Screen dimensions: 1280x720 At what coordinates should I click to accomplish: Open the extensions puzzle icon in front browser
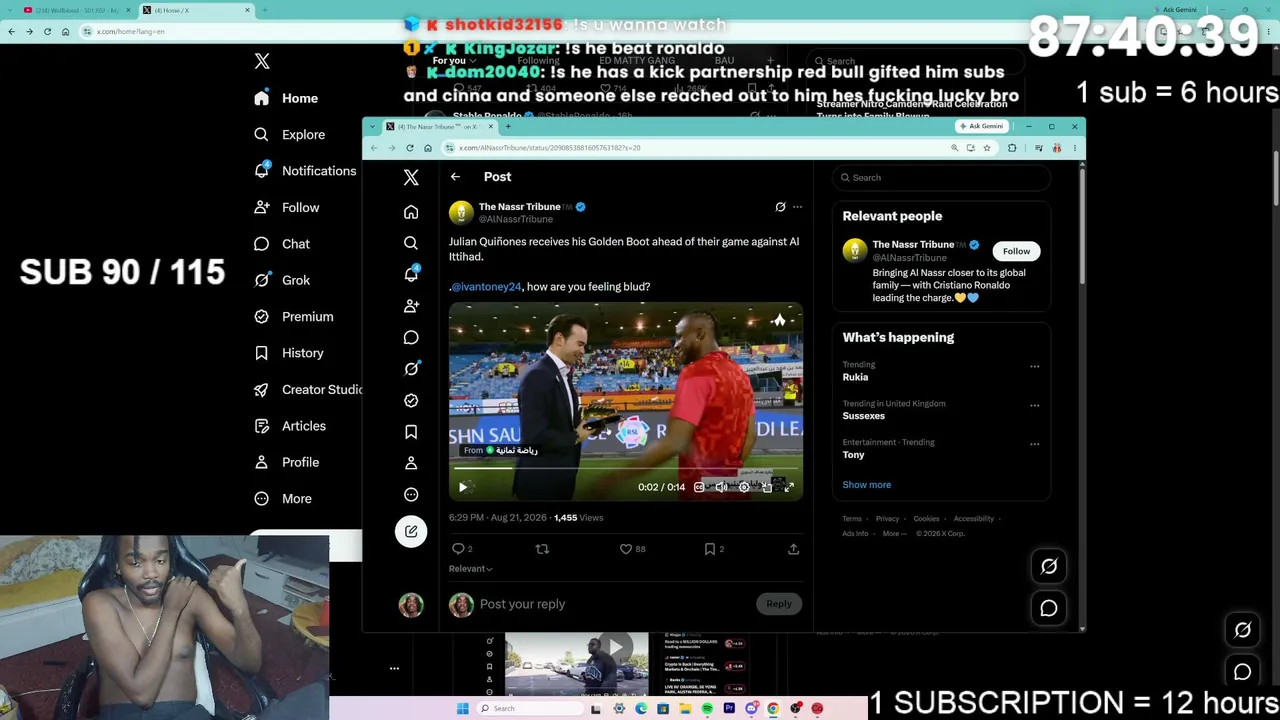click(1012, 148)
